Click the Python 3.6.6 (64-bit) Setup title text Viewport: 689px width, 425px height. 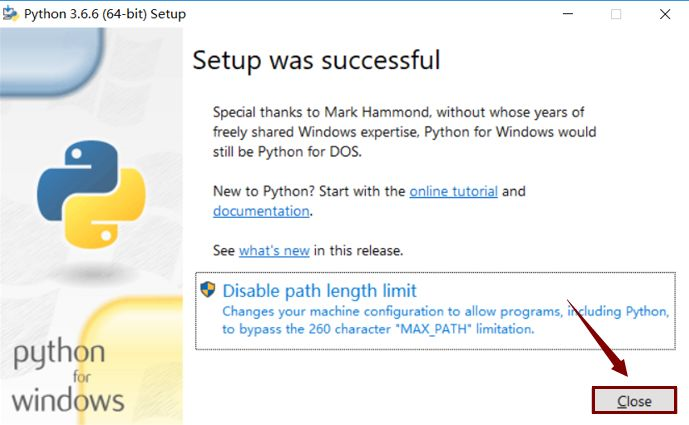(x=105, y=14)
